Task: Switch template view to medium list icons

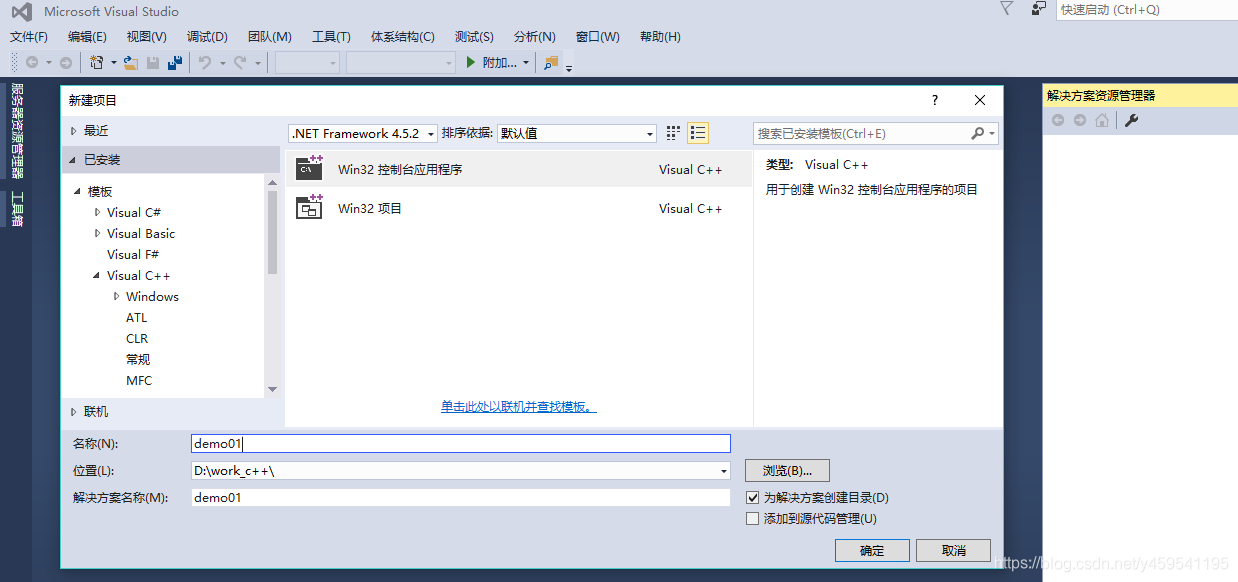Action: coord(698,133)
